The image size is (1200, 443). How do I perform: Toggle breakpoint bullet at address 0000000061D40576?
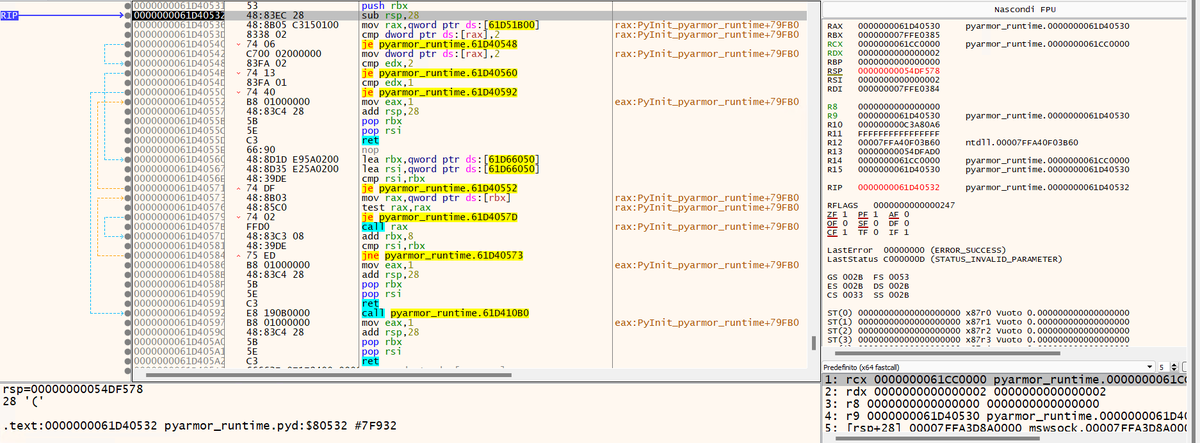coord(128,207)
